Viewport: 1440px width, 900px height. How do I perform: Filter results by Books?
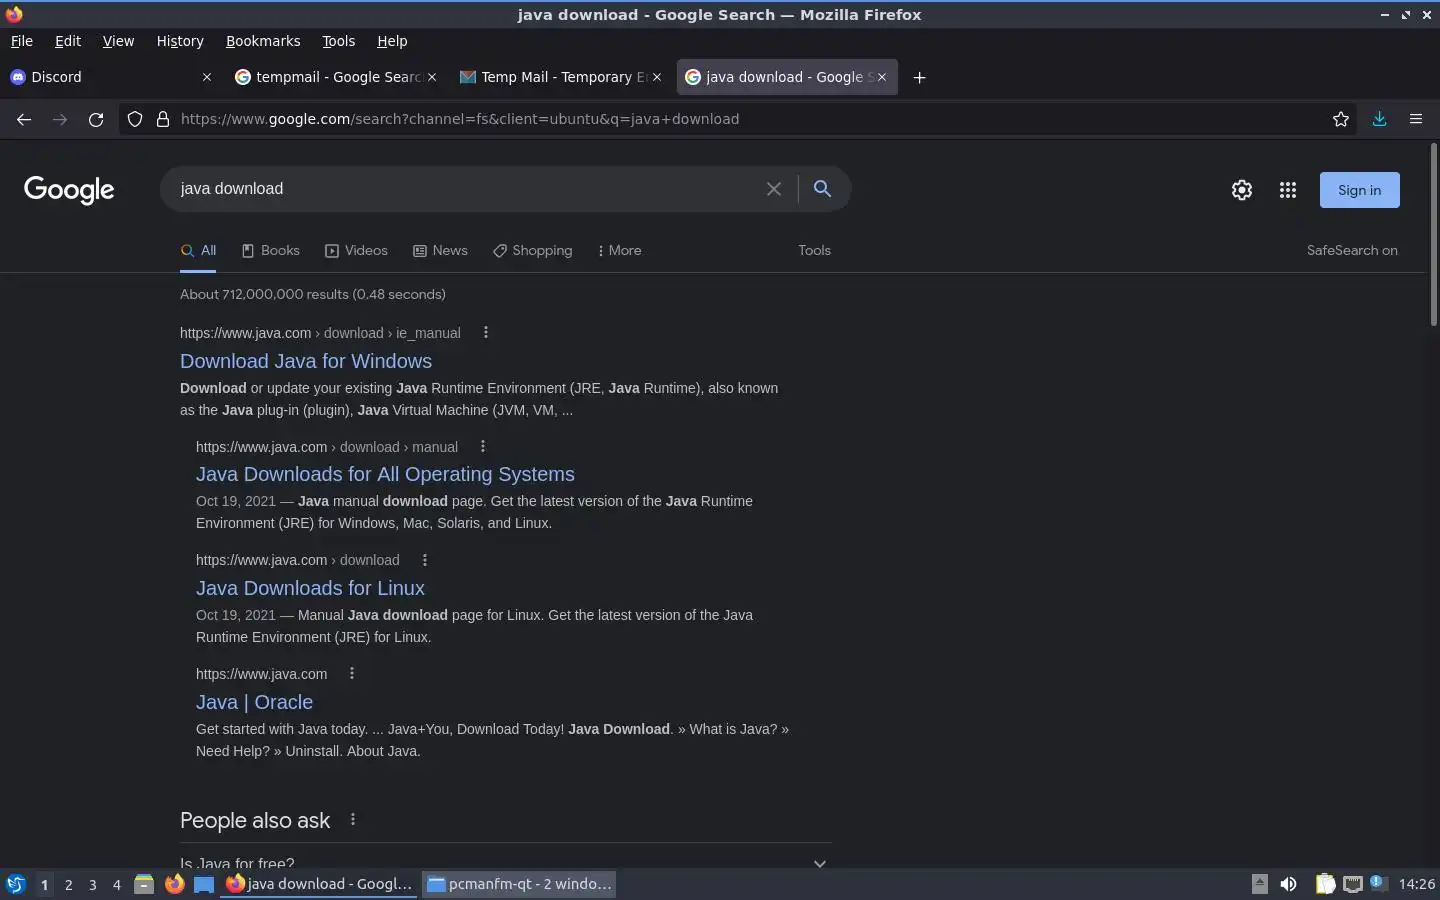pos(271,251)
